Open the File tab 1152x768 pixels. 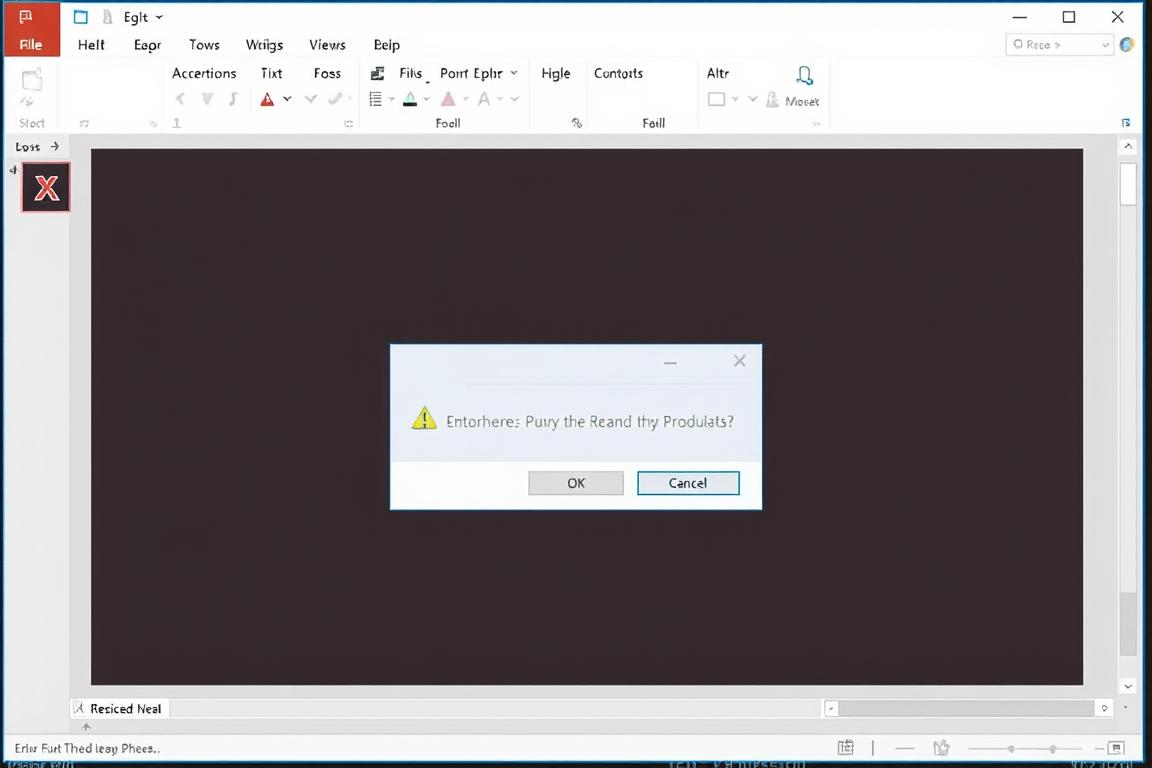30,44
